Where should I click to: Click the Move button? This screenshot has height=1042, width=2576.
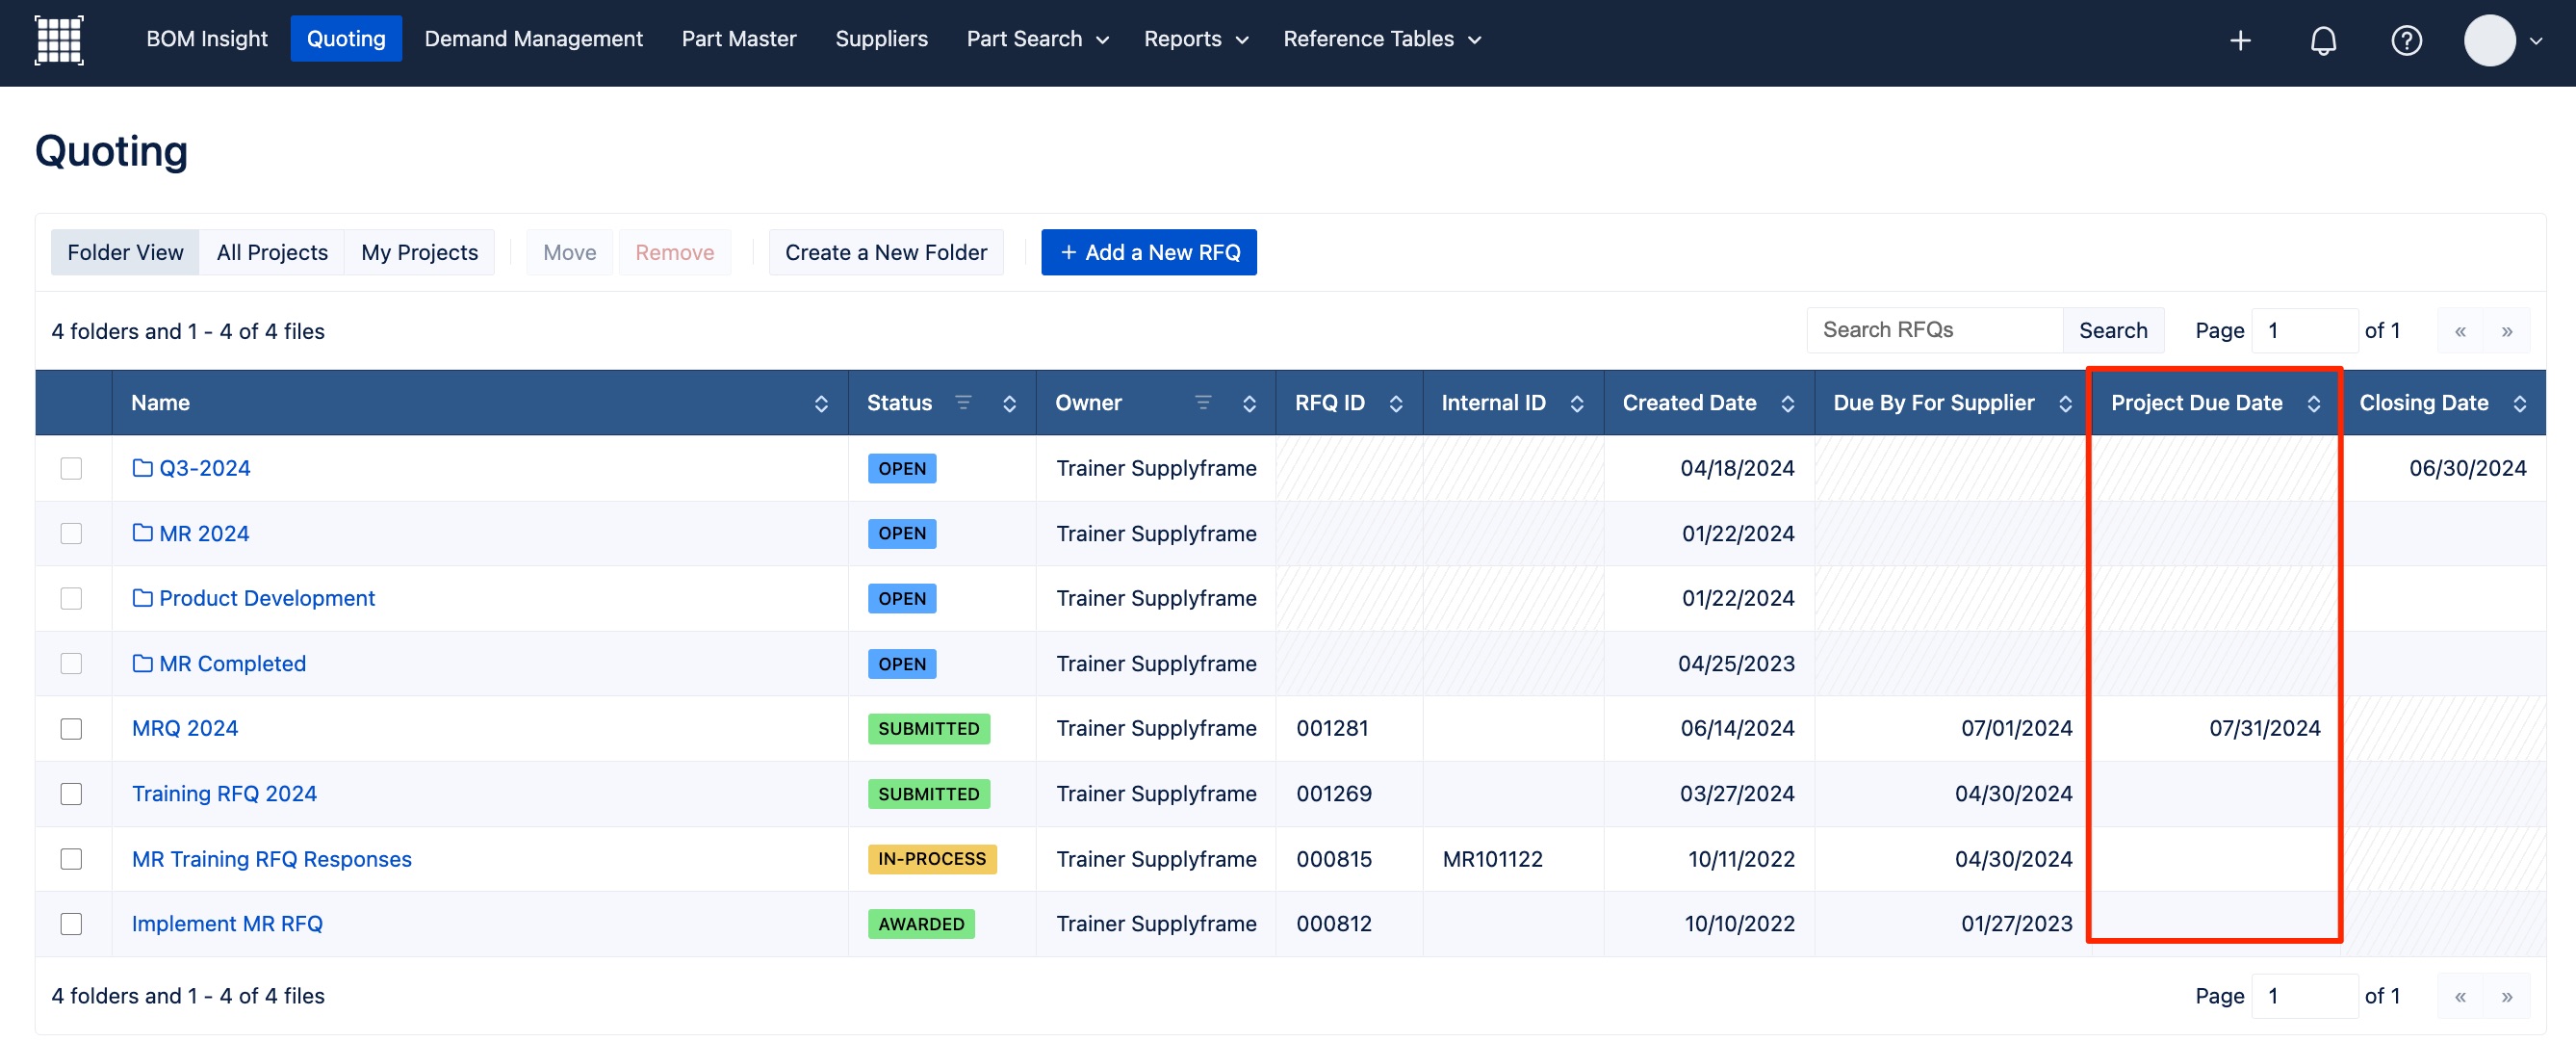coord(569,252)
